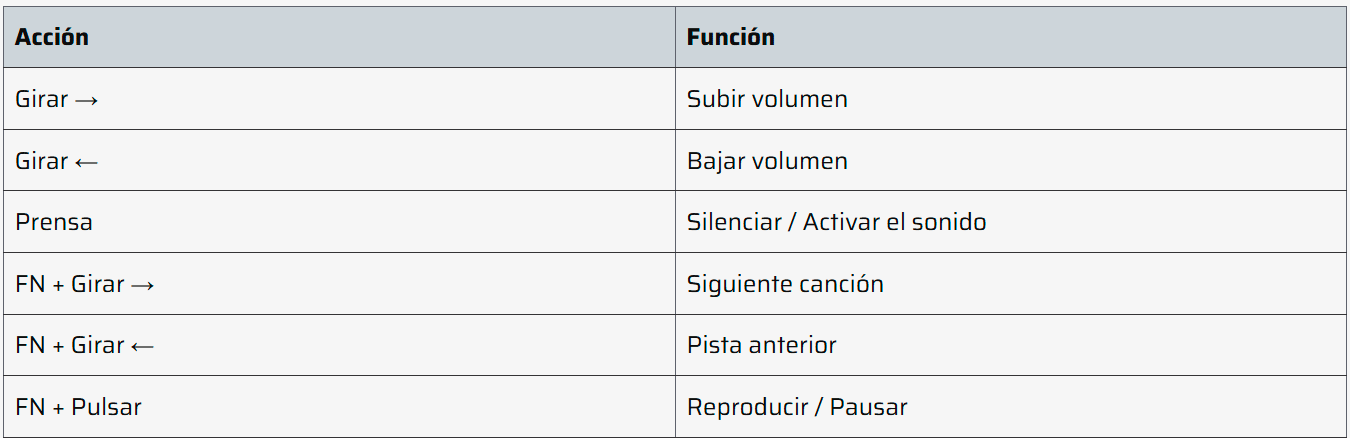Click the left arrow after 'FN + Girar'
The width and height of the screenshot is (1350, 438).
pos(142,346)
